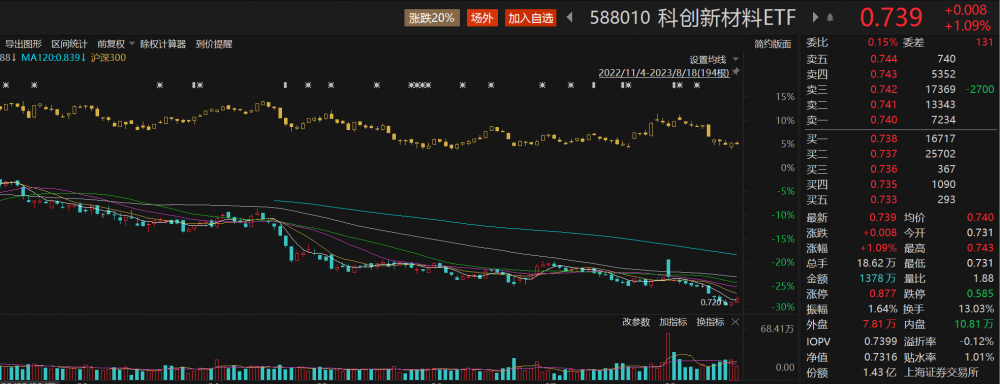
Task: Open the 区间统计 tool
Action: 70,44
